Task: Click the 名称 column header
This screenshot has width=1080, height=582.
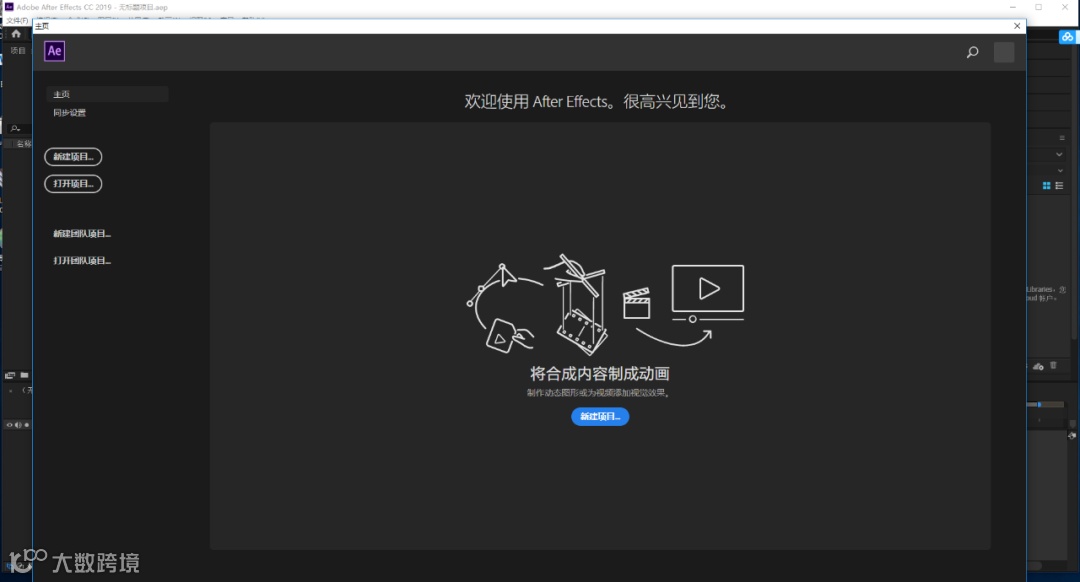Action: (23, 143)
